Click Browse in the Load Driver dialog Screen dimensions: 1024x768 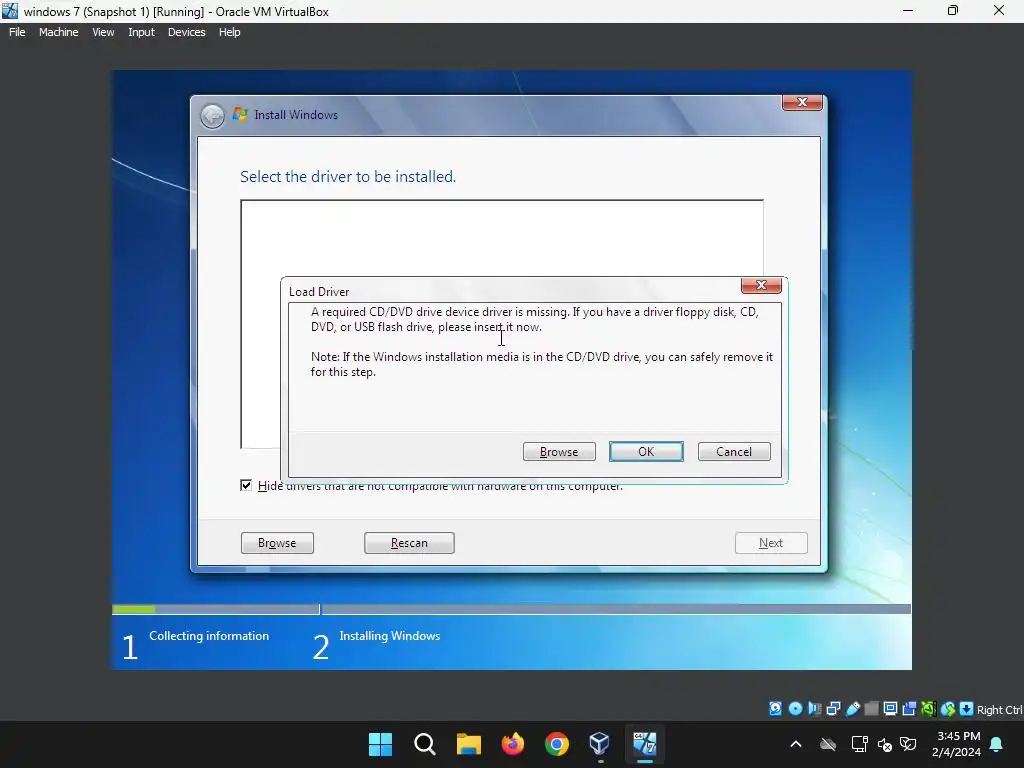559,452
